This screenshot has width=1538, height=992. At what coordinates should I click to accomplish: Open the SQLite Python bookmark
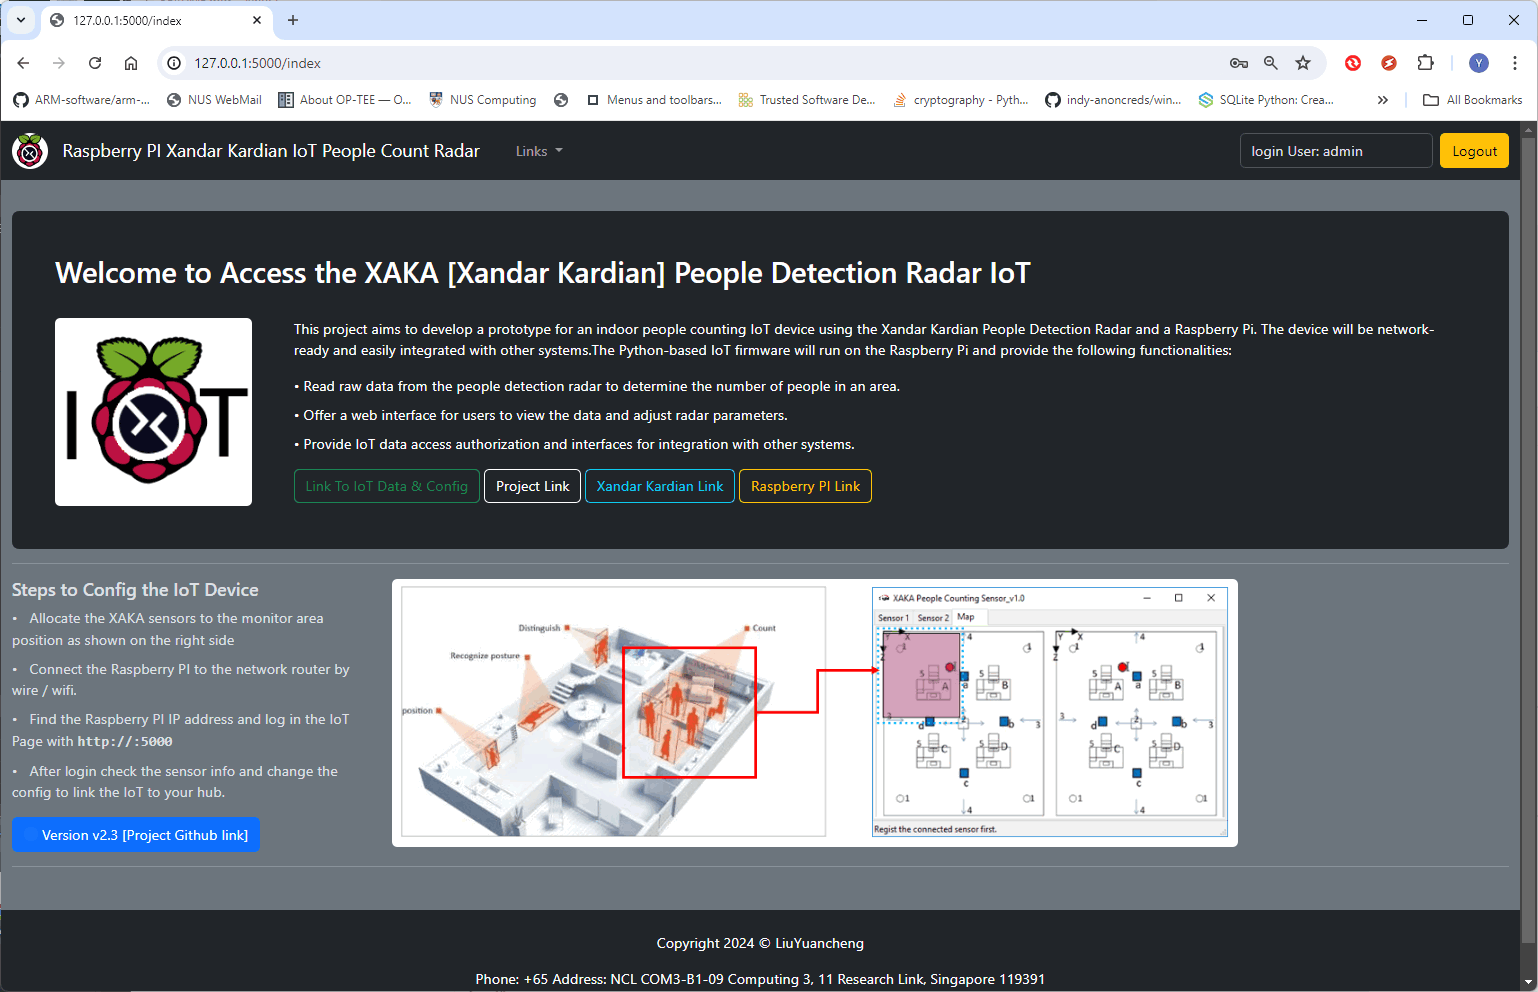point(1266,100)
